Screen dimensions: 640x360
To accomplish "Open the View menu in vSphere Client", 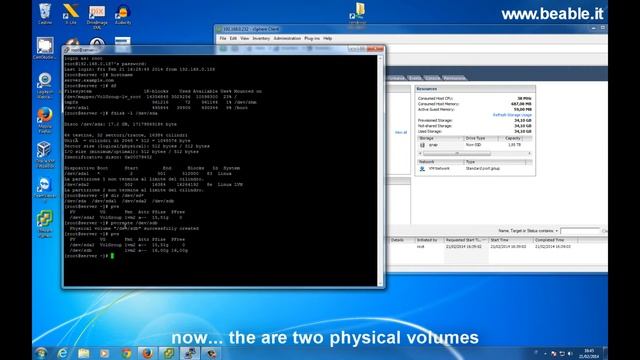I will (x=244, y=38).
